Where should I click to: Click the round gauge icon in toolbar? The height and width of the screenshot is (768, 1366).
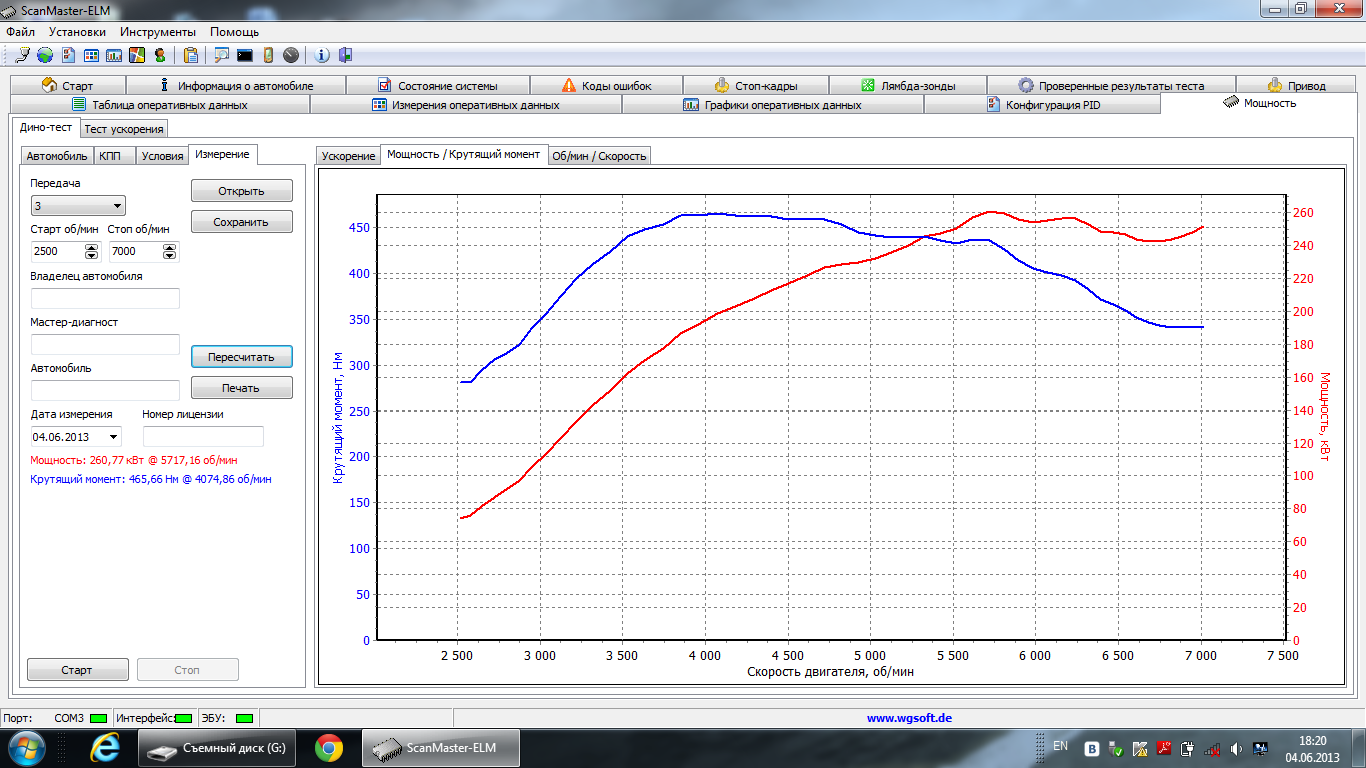291,55
